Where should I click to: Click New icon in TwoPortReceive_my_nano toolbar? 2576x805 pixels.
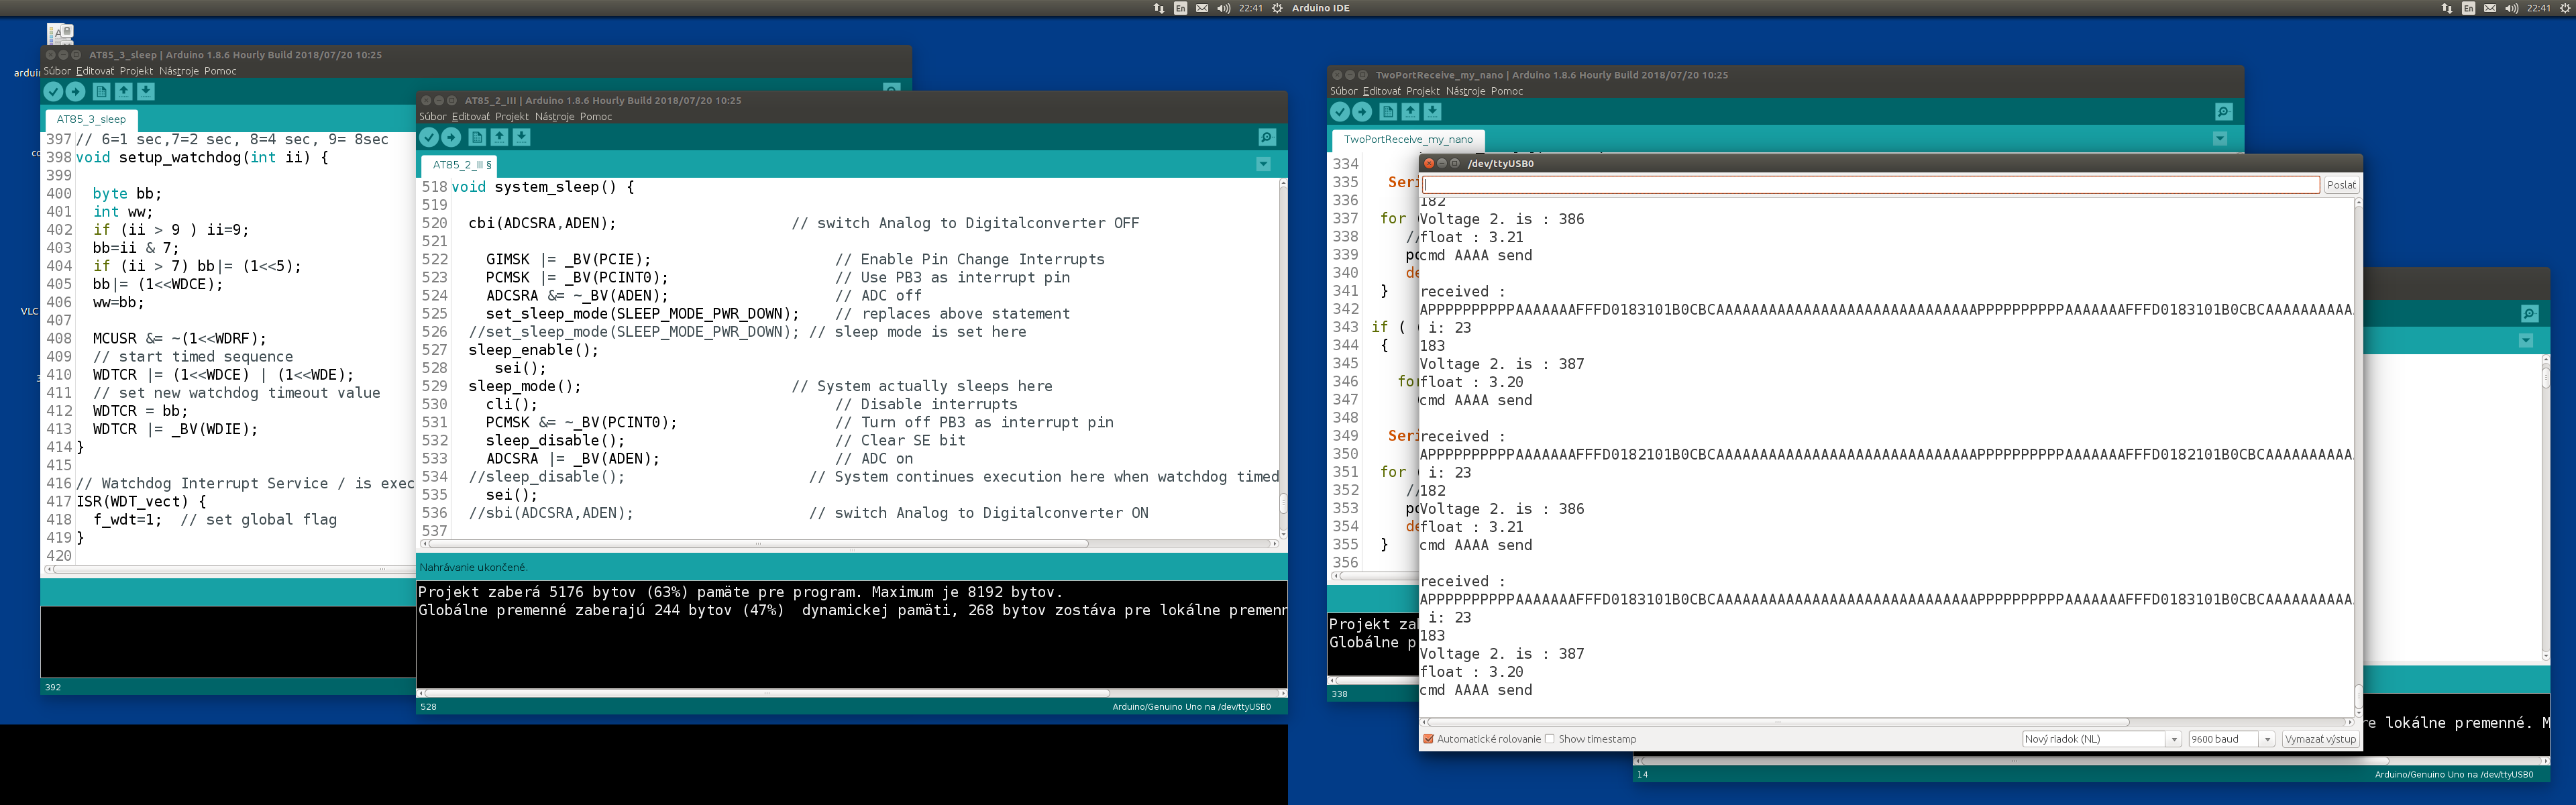(x=1388, y=112)
